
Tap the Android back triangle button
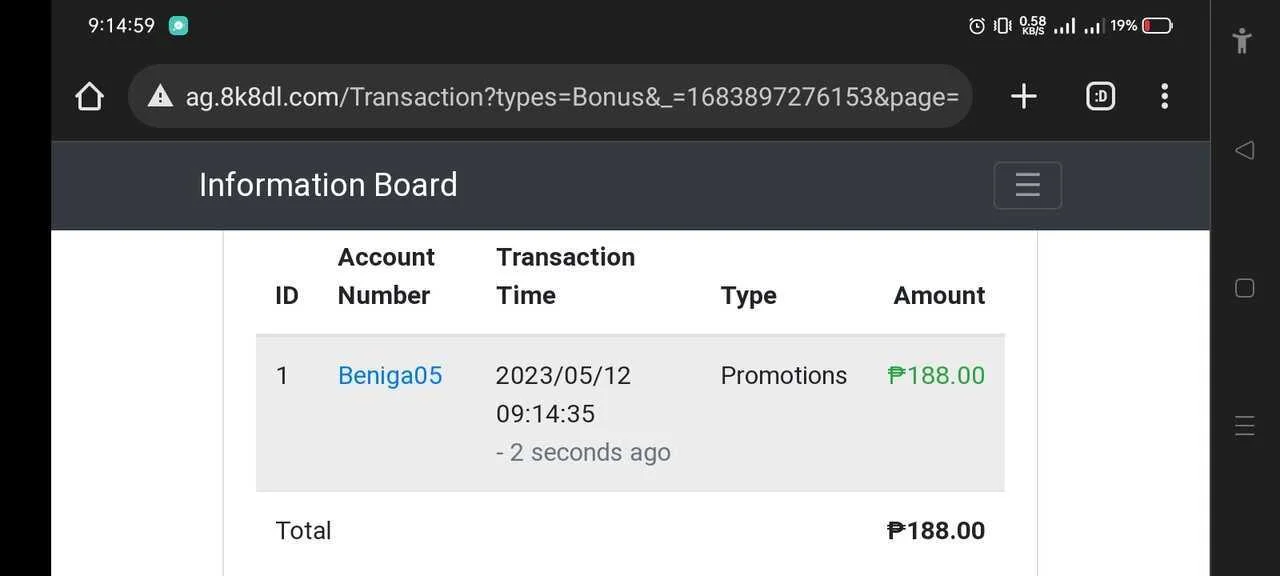click(1244, 150)
